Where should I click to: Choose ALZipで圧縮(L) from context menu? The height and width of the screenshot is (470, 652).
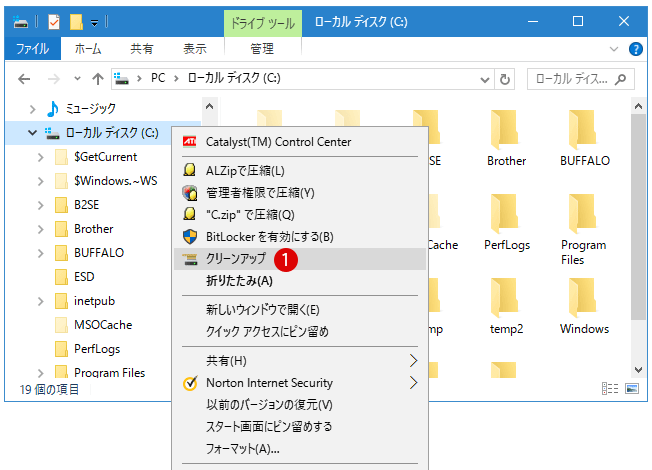click(x=300, y=171)
